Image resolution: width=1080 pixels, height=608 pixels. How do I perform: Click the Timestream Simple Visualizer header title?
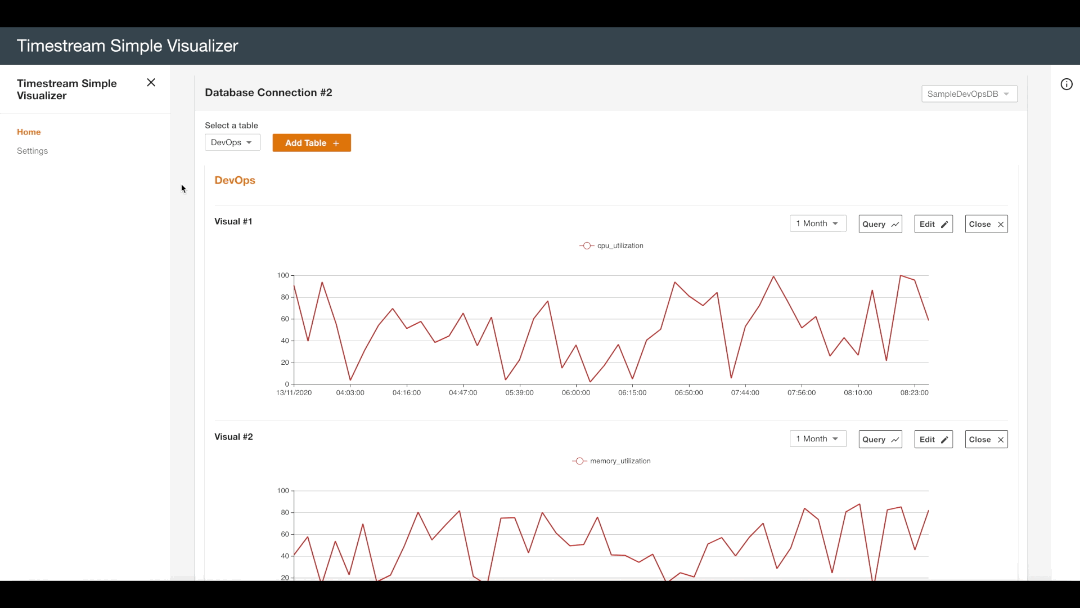[x=127, y=46]
